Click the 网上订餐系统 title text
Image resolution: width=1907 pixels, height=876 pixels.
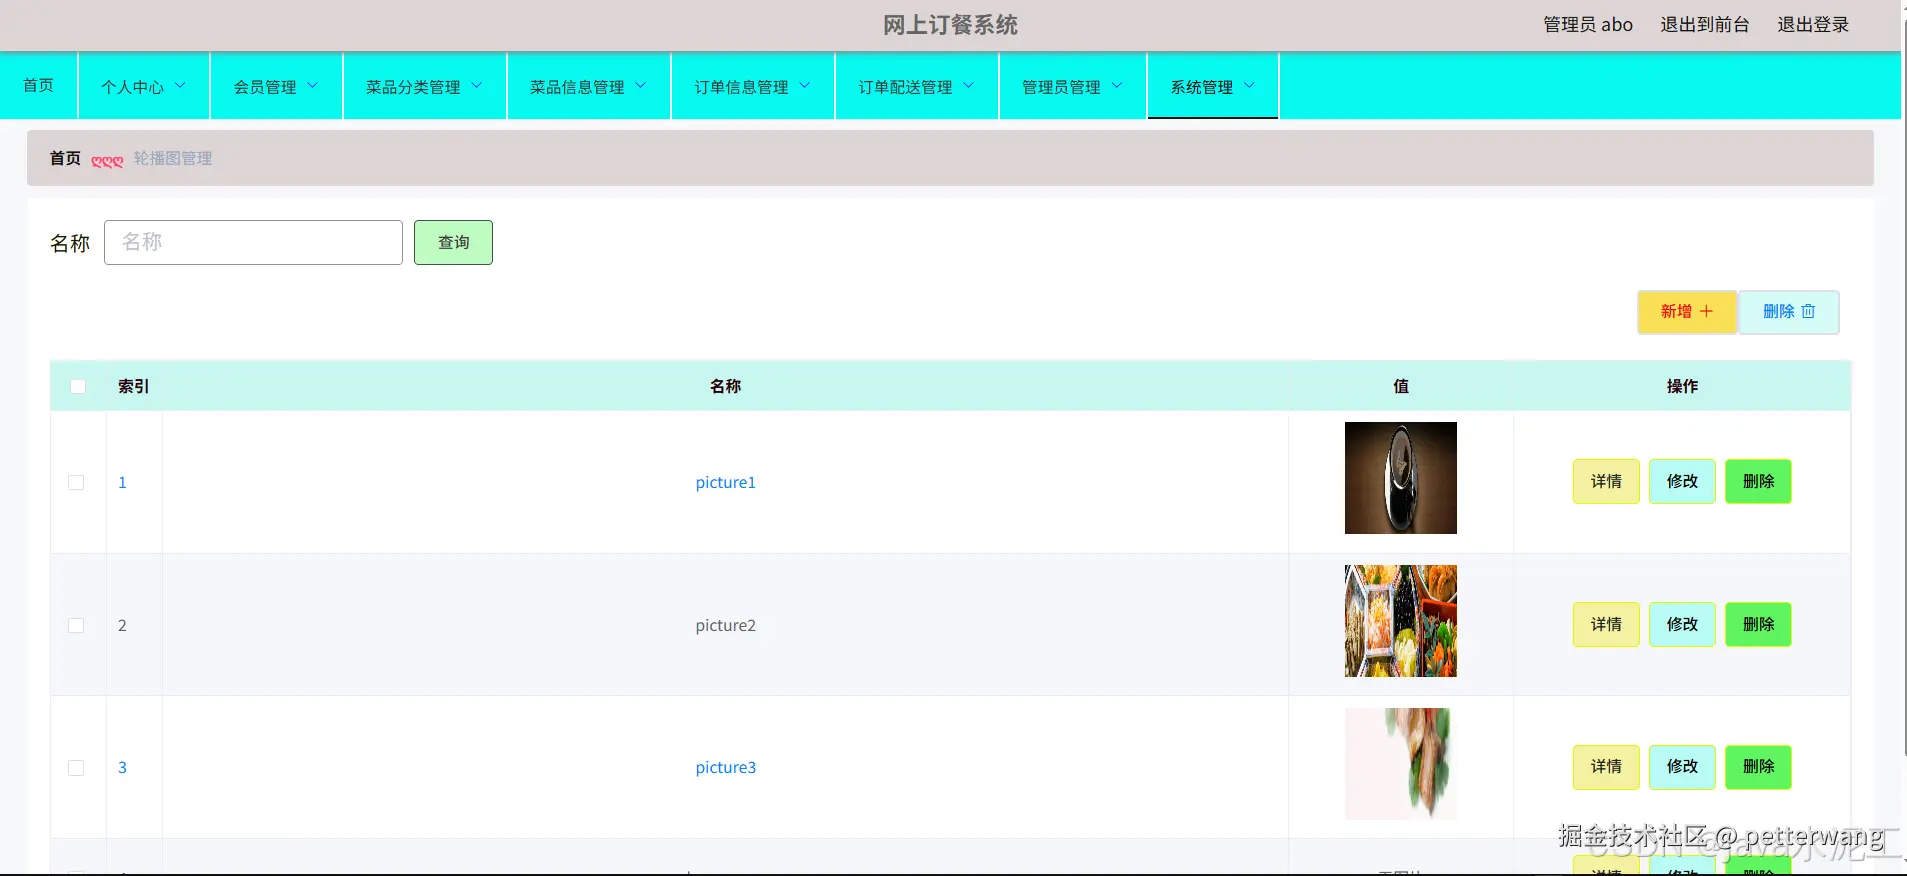[x=950, y=25]
